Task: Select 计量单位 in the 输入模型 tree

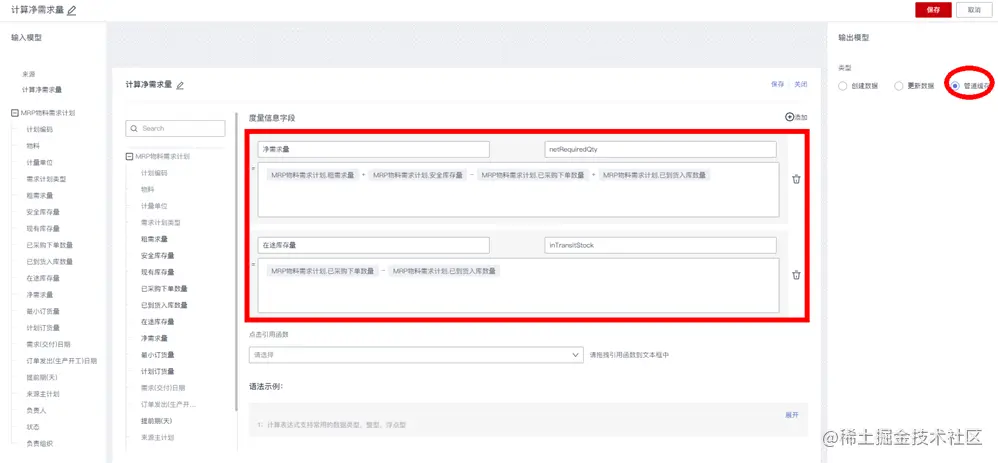Action: 39,162
